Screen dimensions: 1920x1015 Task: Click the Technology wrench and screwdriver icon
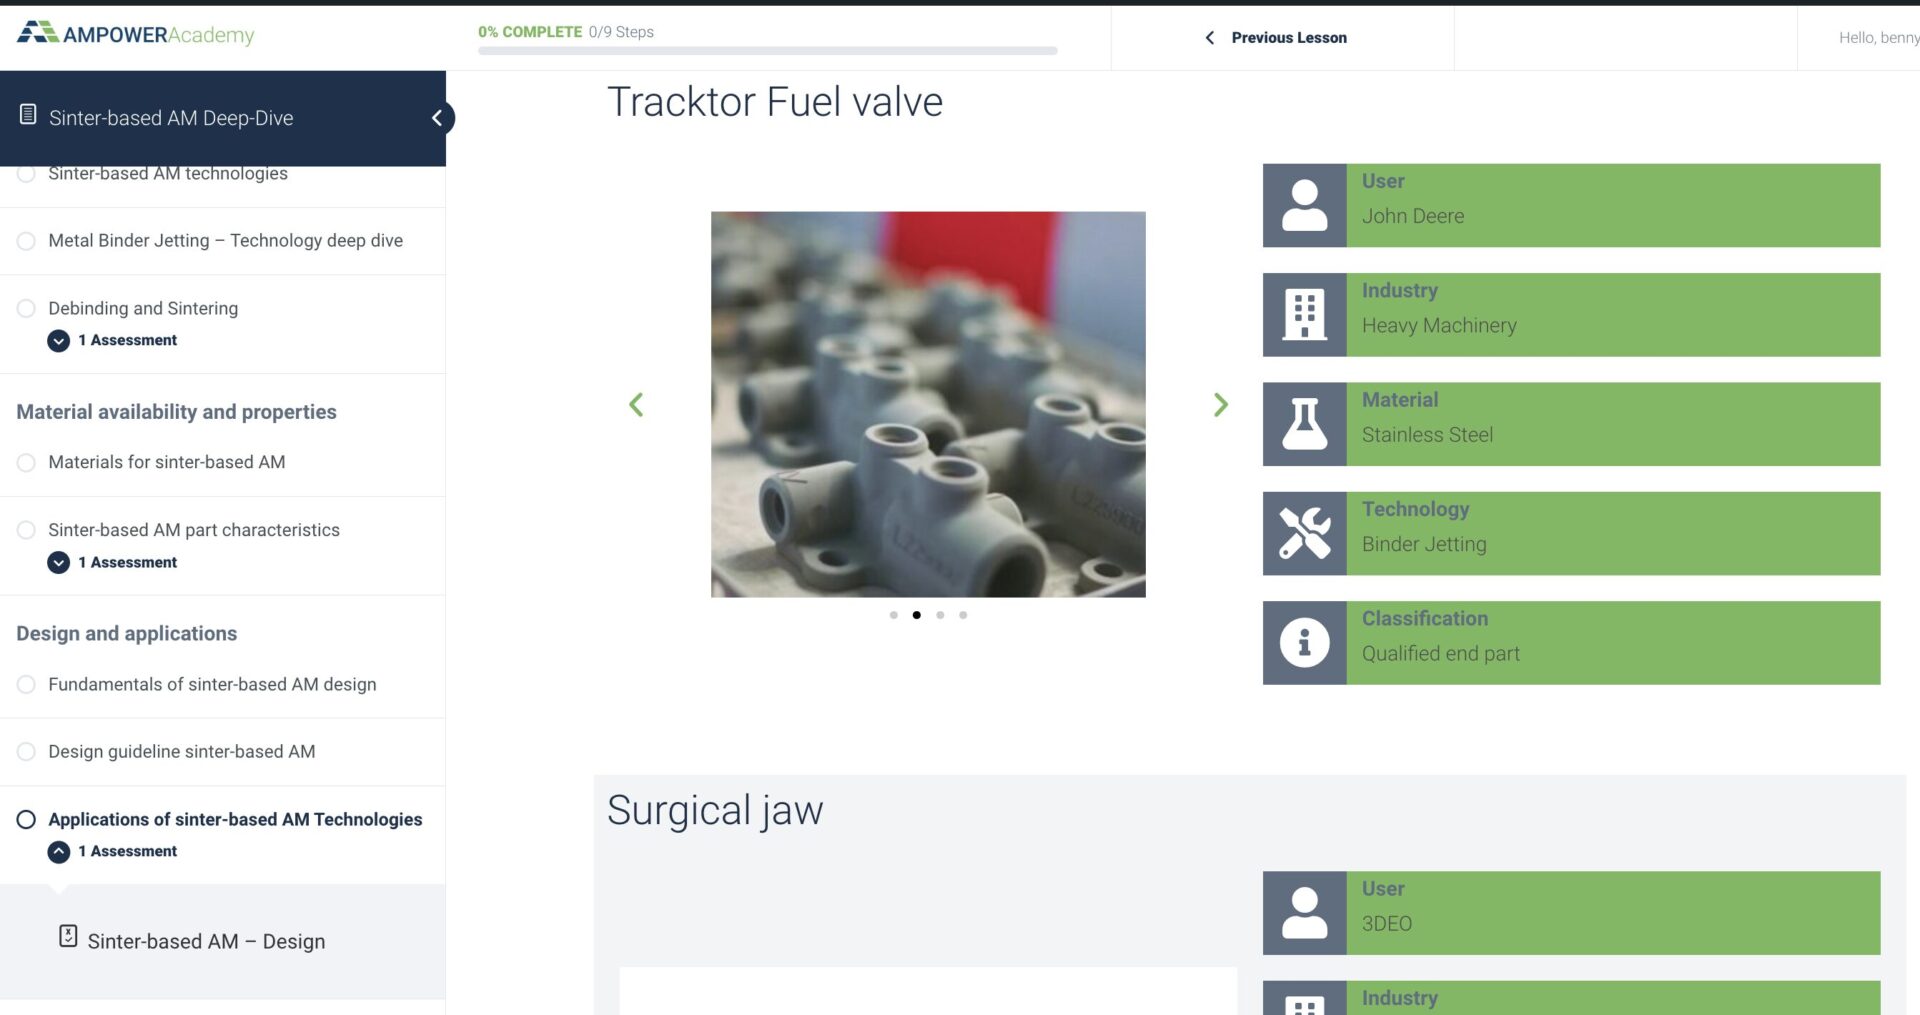1304,533
